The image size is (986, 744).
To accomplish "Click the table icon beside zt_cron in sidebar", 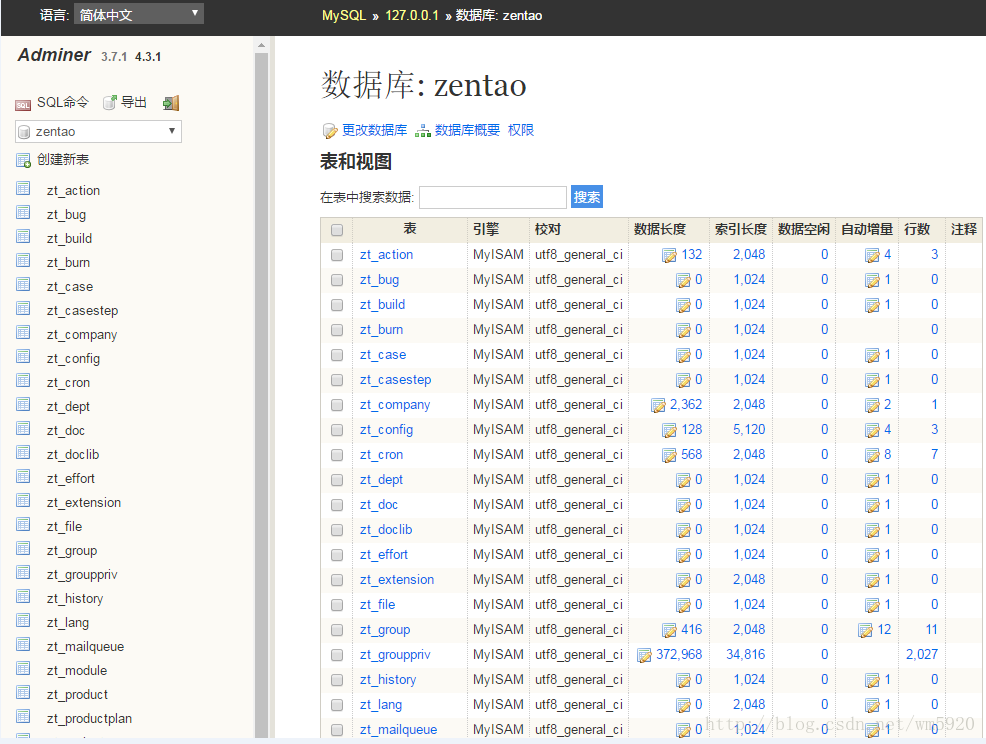I will click(x=23, y=380).
